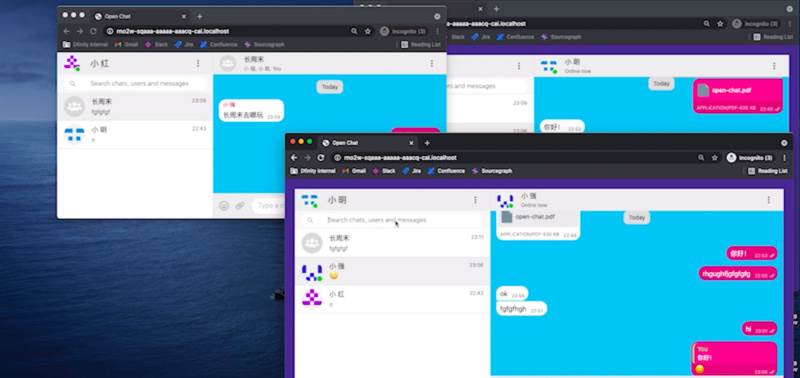800x378 pixels.
Task: Click the emoji icon in the 小红 window
Action: [x=224, y=206]
